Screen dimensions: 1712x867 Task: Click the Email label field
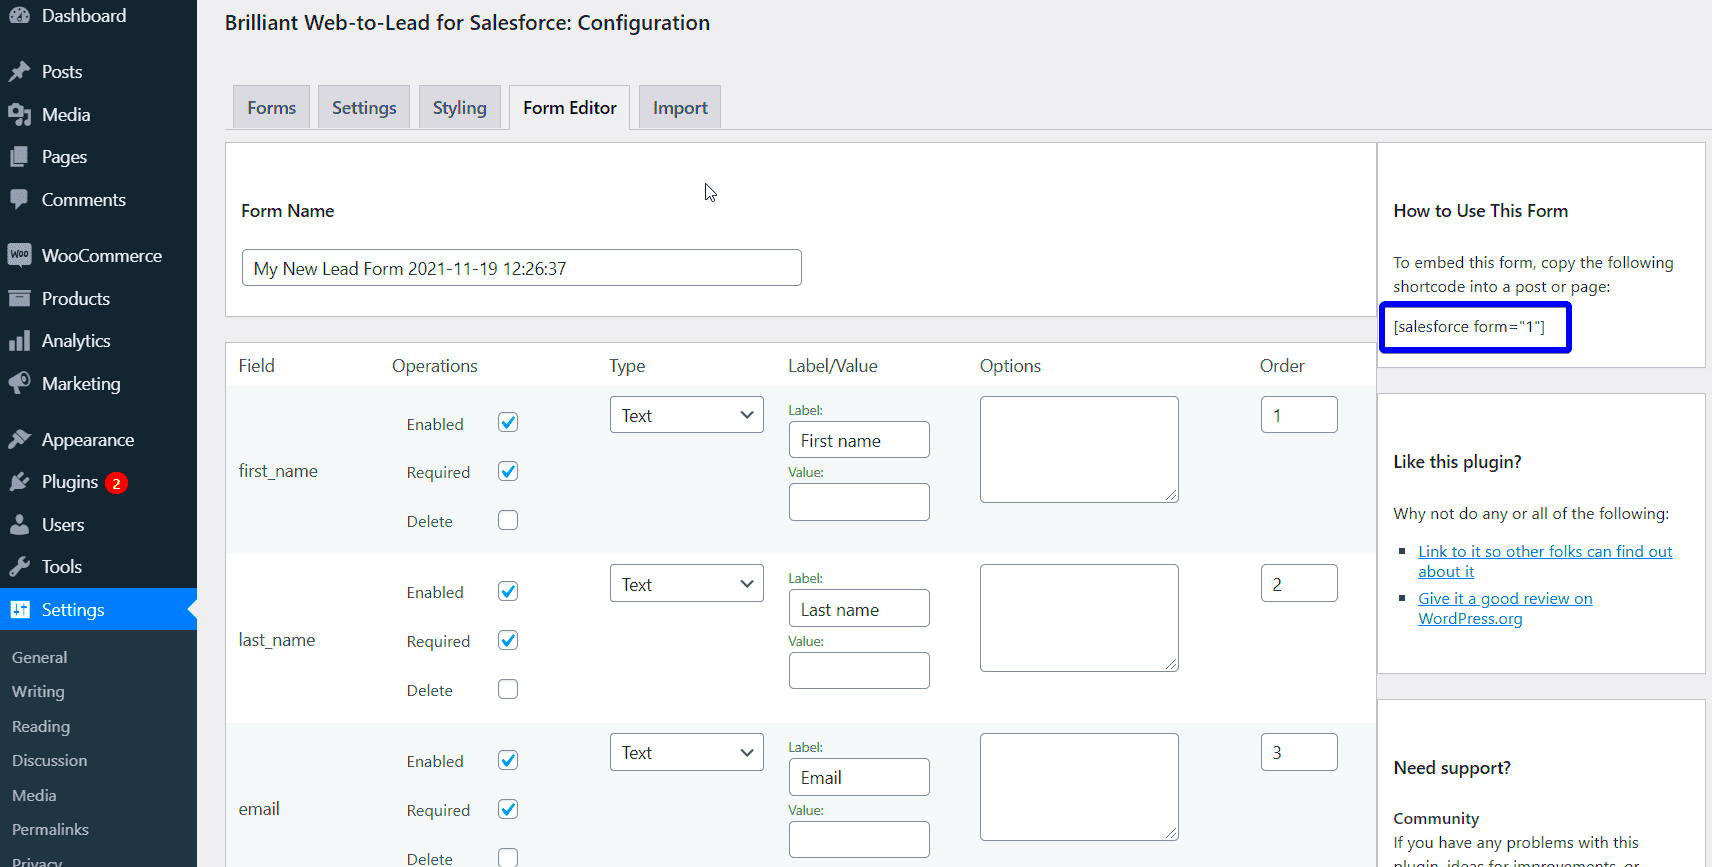[859, 777]
